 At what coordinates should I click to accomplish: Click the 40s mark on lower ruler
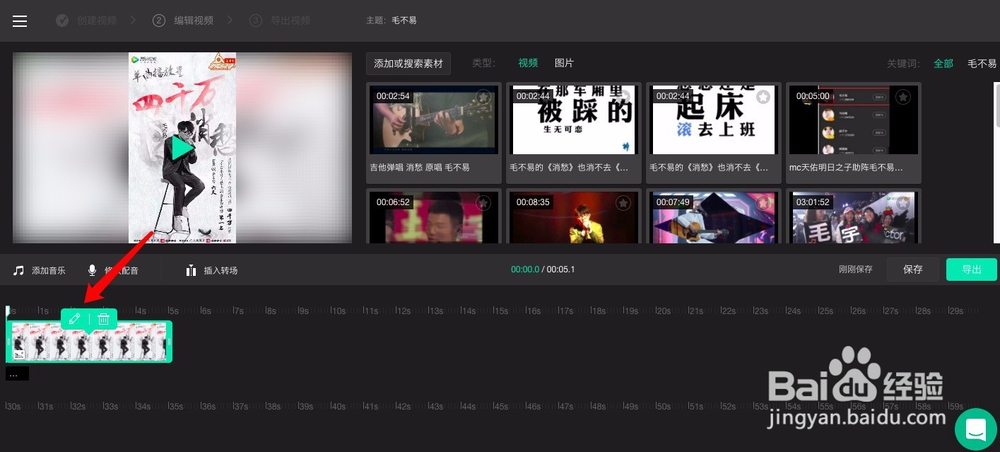pos(338,406)
